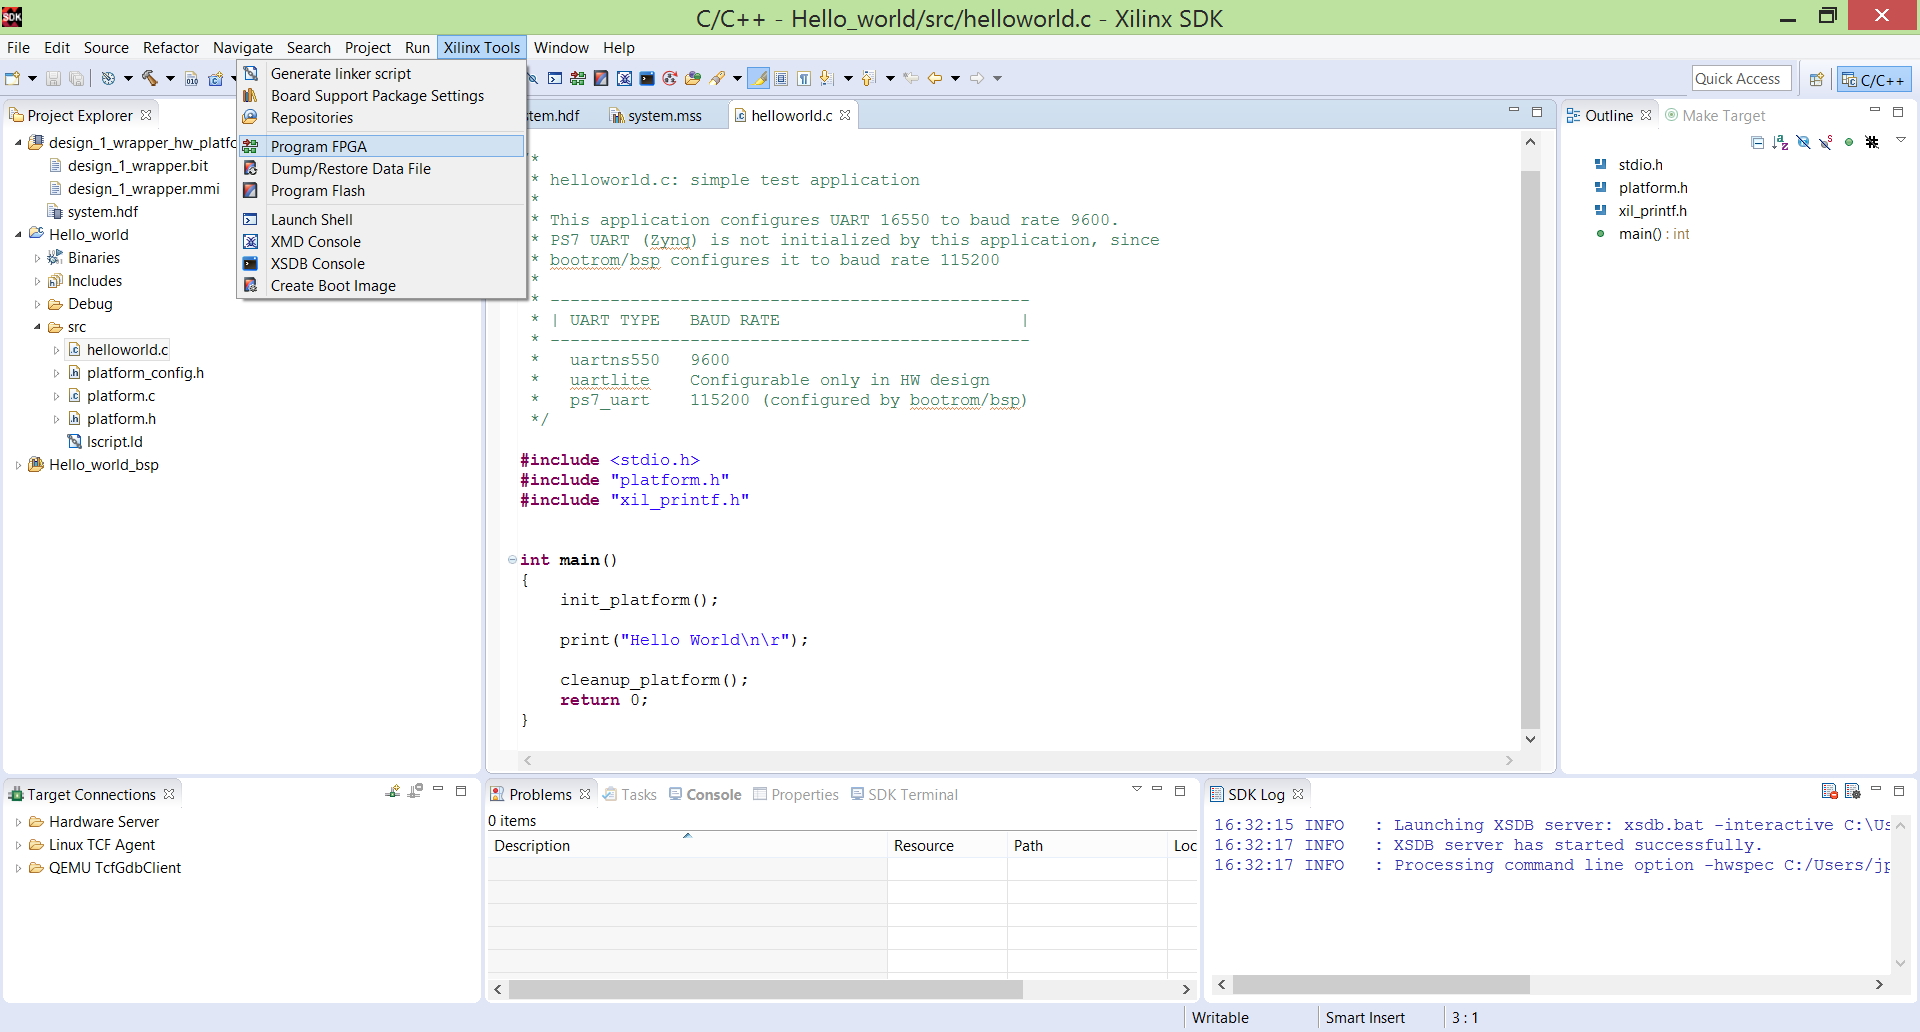Image resolution: width=1920 pixels, height=1032 pixels.
Task: Jump to next annotation toolbar icon
Action: 825,78
